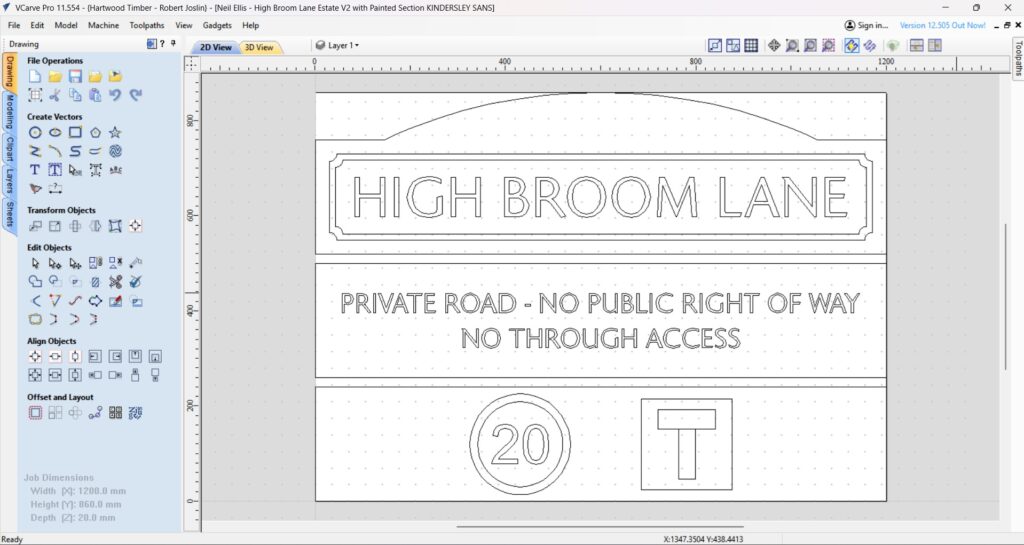Choose the Draw Text tool
The image size is (1024, 545).
pyautogui.click(x=35, y=170)
